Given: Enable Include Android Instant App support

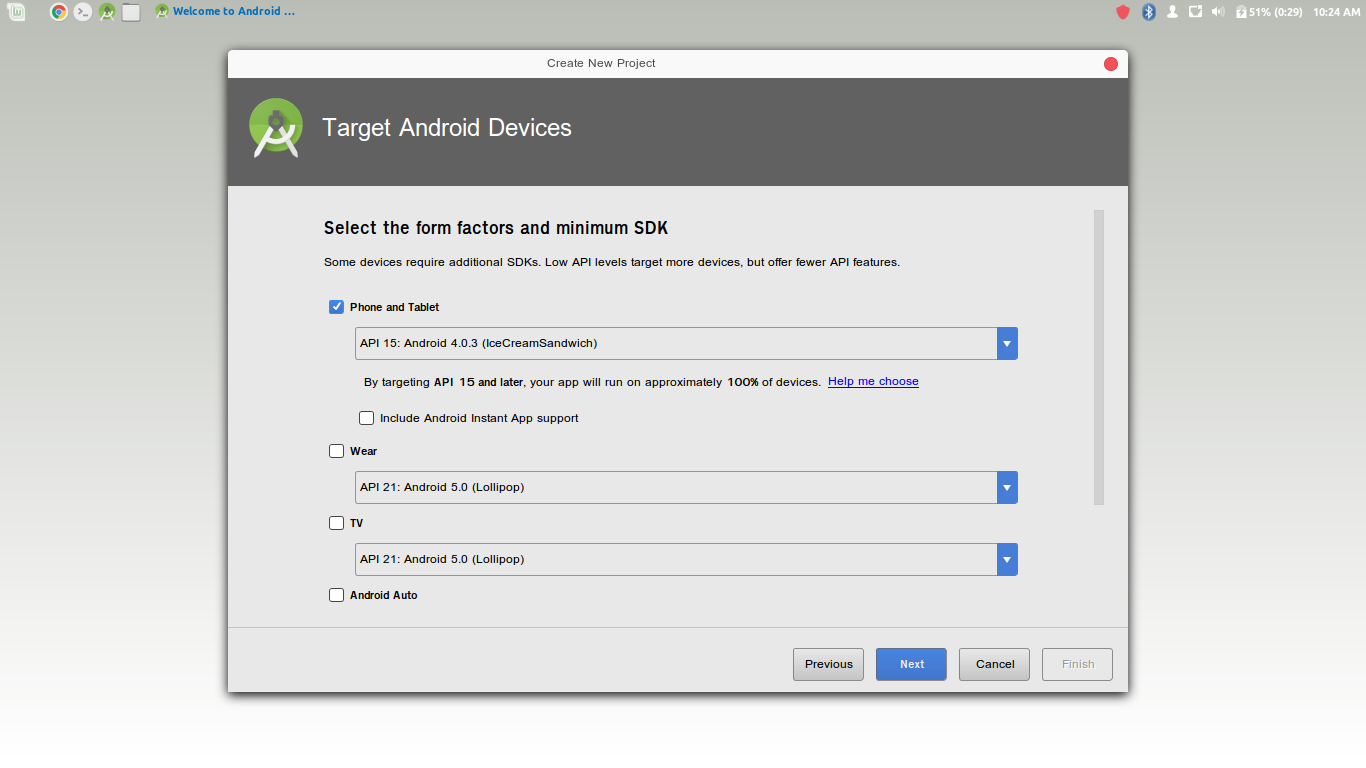Looking at the screenshot, I should click(367, 418).
